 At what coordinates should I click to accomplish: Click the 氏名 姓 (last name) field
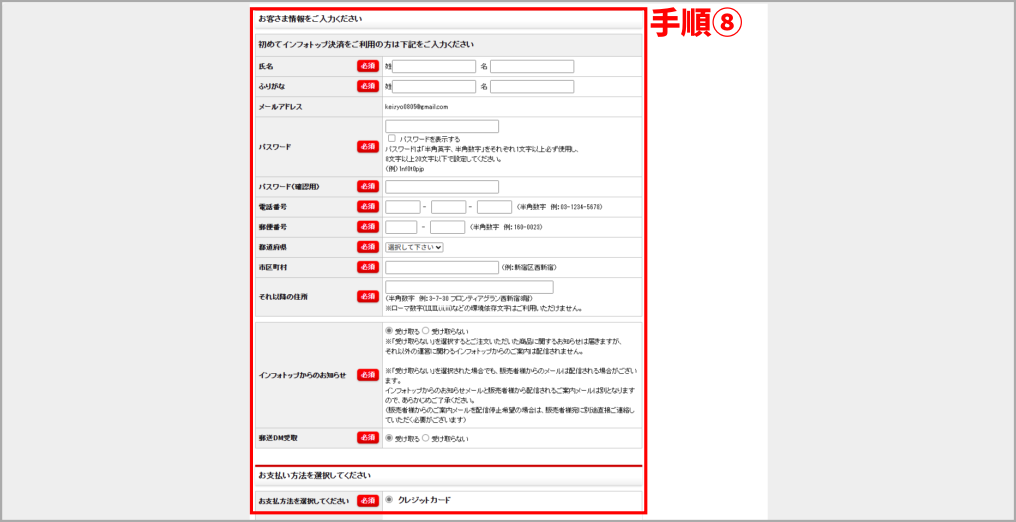[x=433, y=67]
